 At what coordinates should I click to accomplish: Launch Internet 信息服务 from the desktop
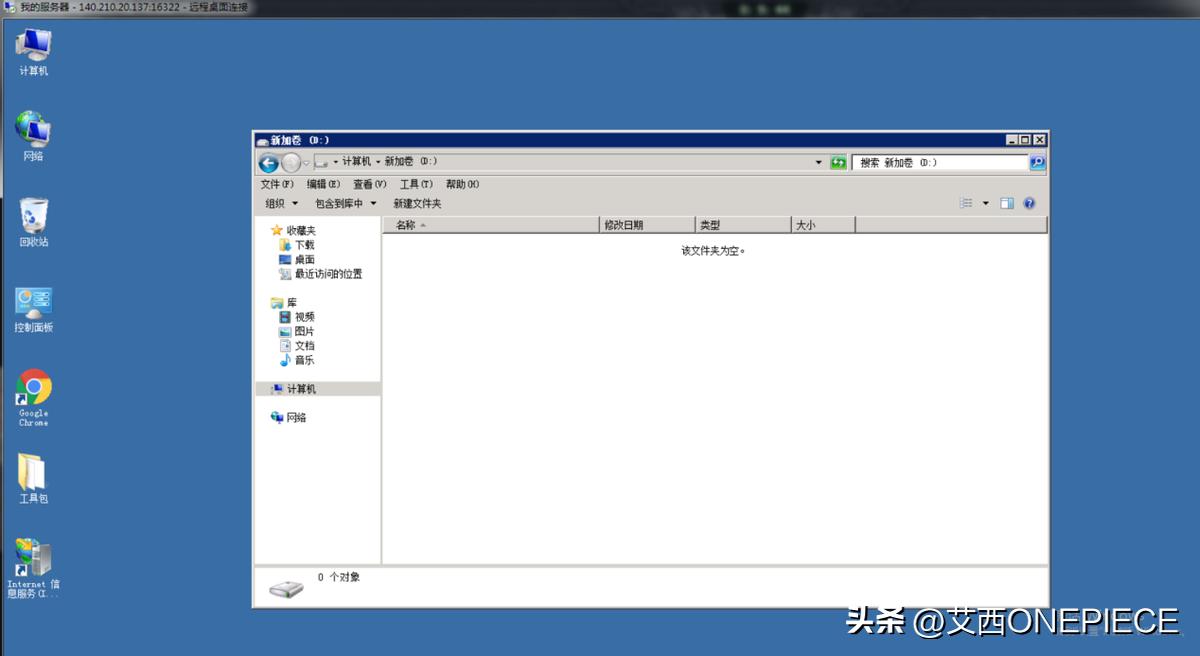[x=33, y=557]
